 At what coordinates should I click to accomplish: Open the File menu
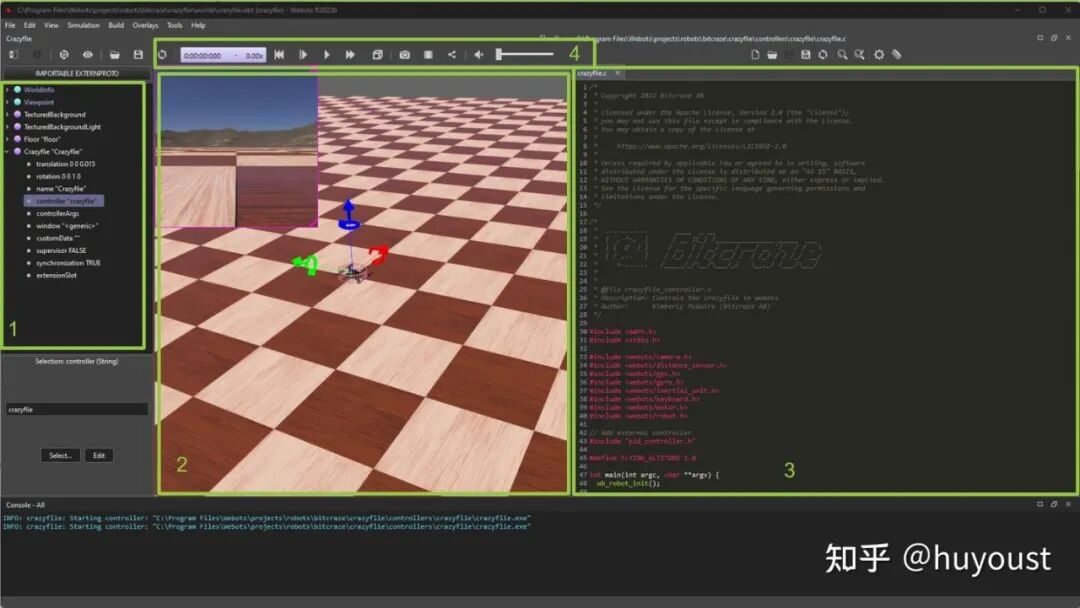click(10, 25)
